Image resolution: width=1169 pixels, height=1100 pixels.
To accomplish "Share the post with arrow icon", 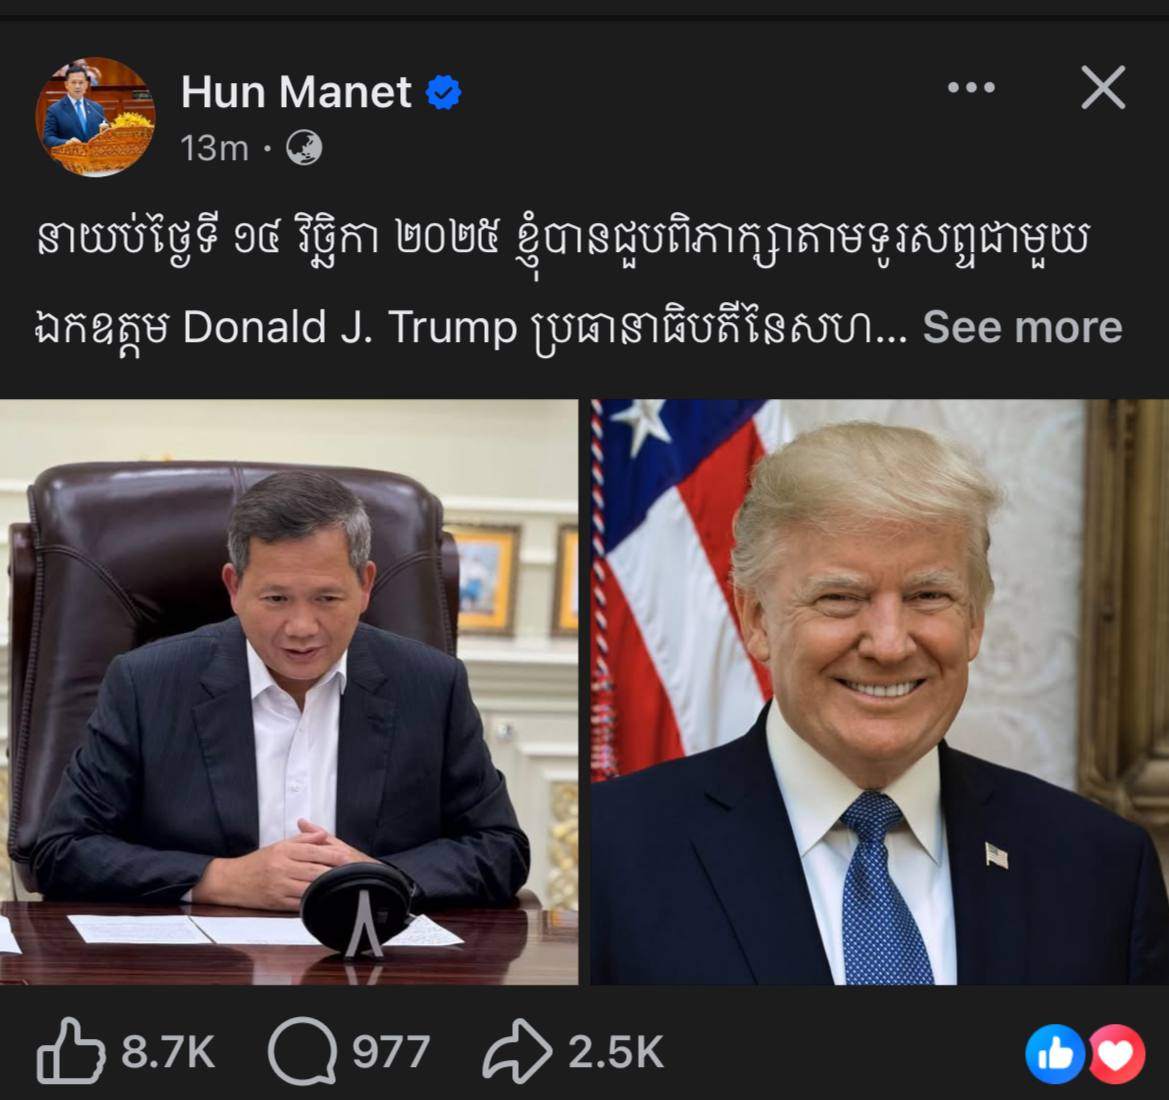I will [517, 1051].
